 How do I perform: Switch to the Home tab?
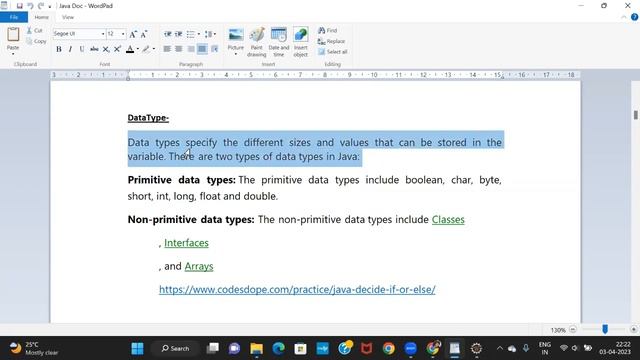42,17
